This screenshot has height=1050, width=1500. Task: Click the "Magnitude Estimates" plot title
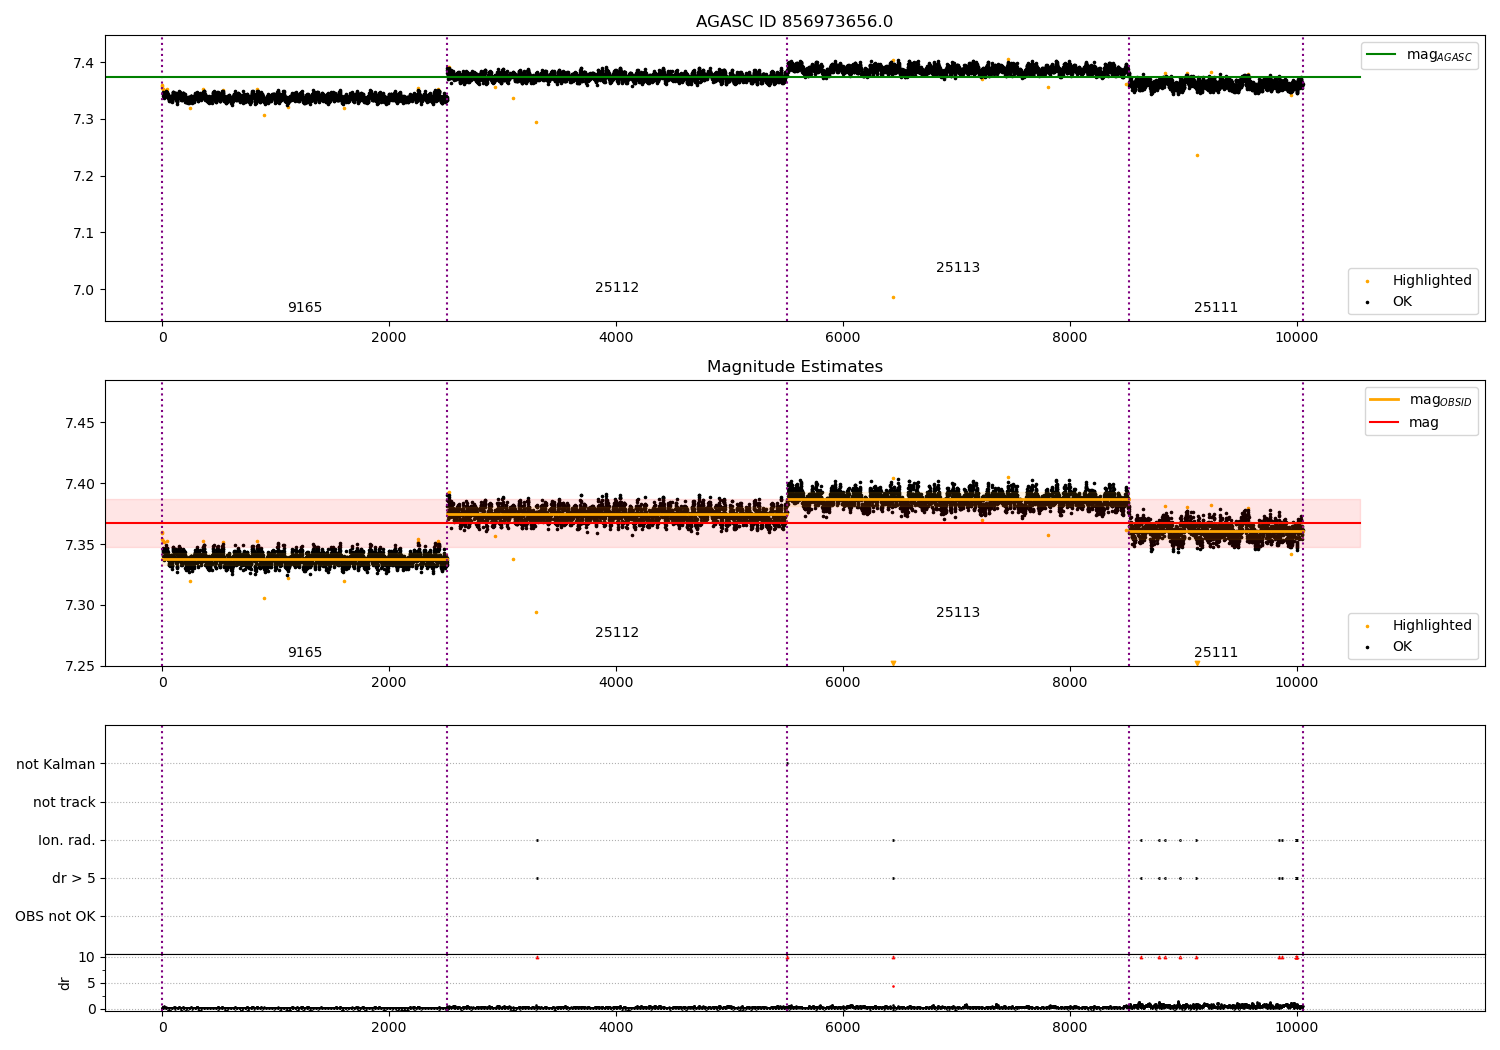[794, 367]
